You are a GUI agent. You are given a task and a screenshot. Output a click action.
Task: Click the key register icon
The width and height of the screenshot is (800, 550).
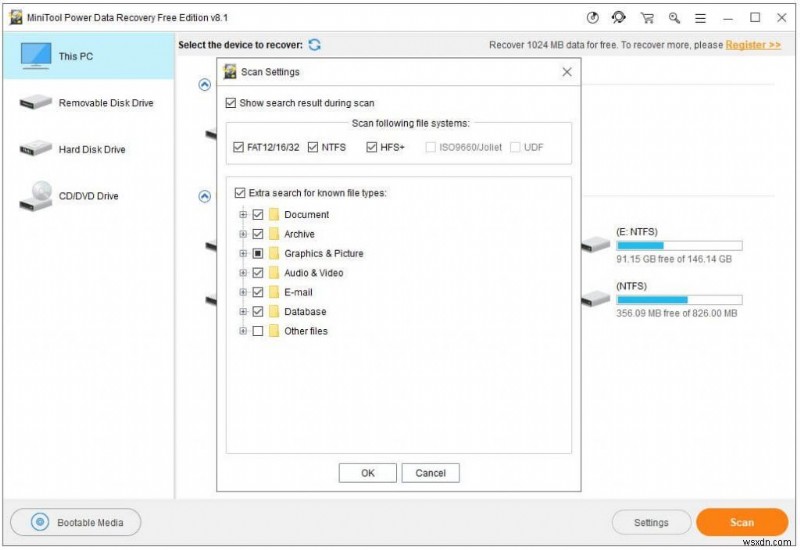(674, 18)
